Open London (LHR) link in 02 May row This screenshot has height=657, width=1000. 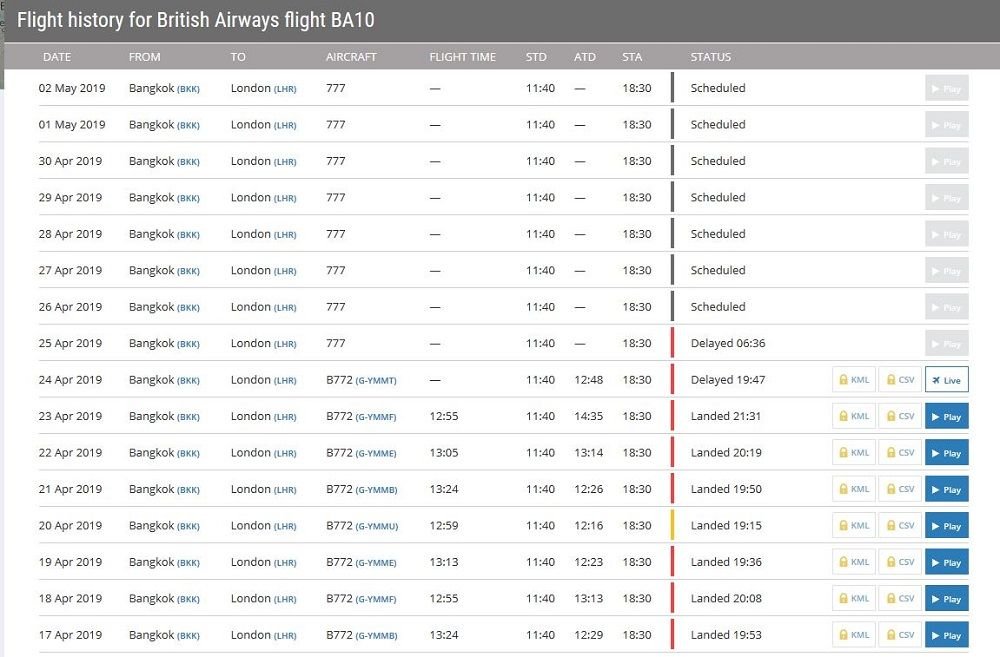263,88
